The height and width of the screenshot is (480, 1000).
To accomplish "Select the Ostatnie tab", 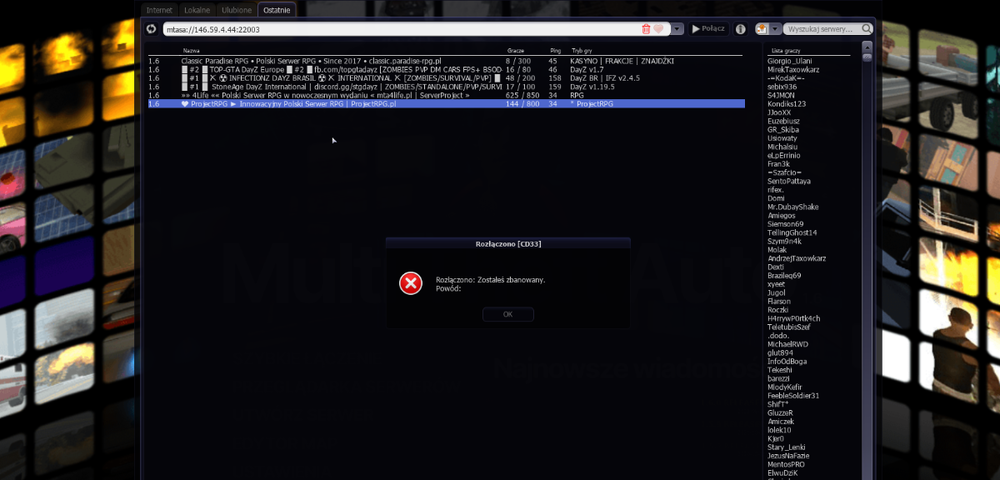I will pos(277,10).
